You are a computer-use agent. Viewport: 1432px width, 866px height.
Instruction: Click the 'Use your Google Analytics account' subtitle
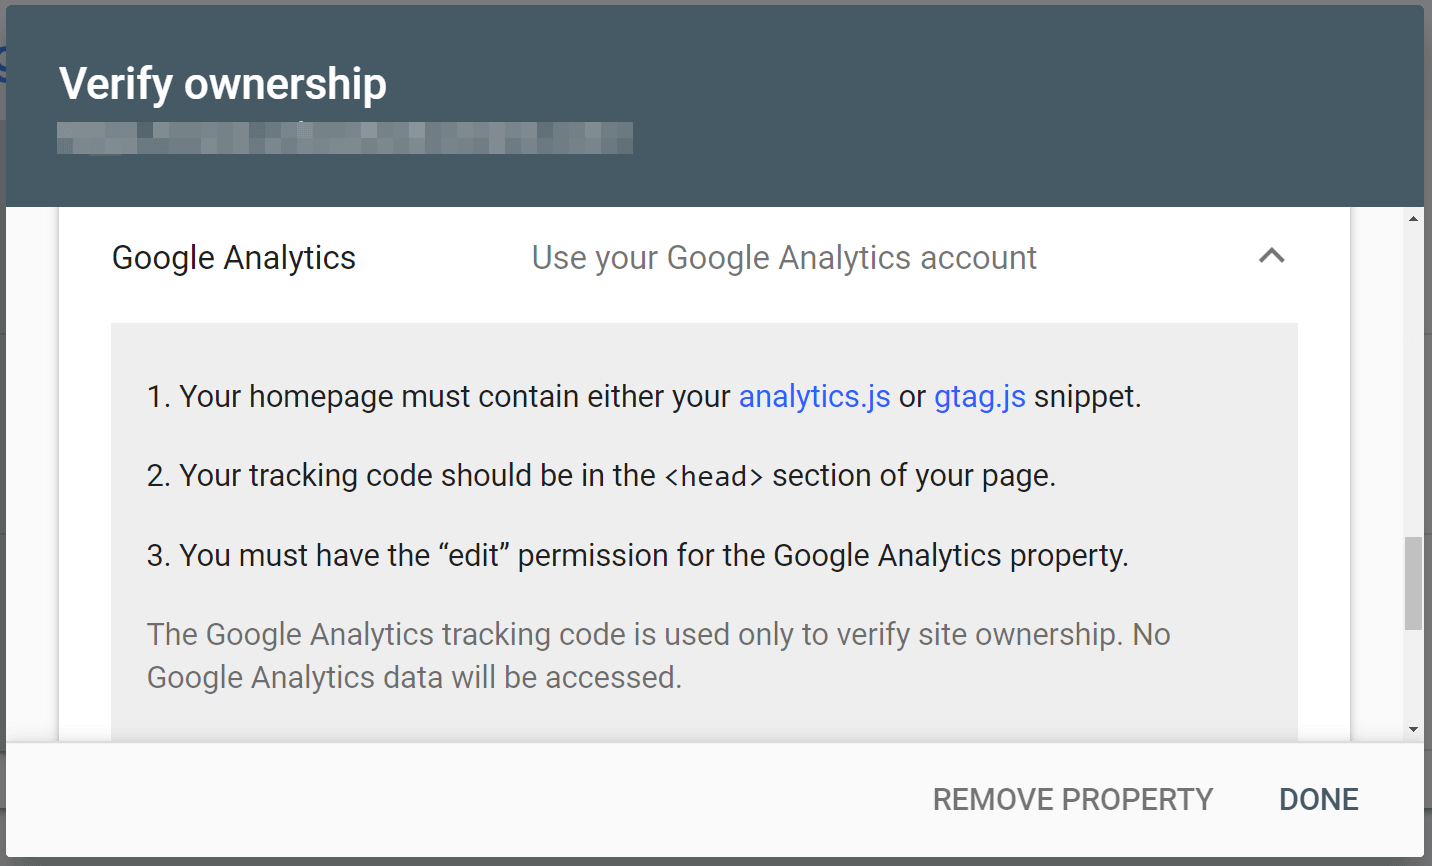[x=784, y=257]
